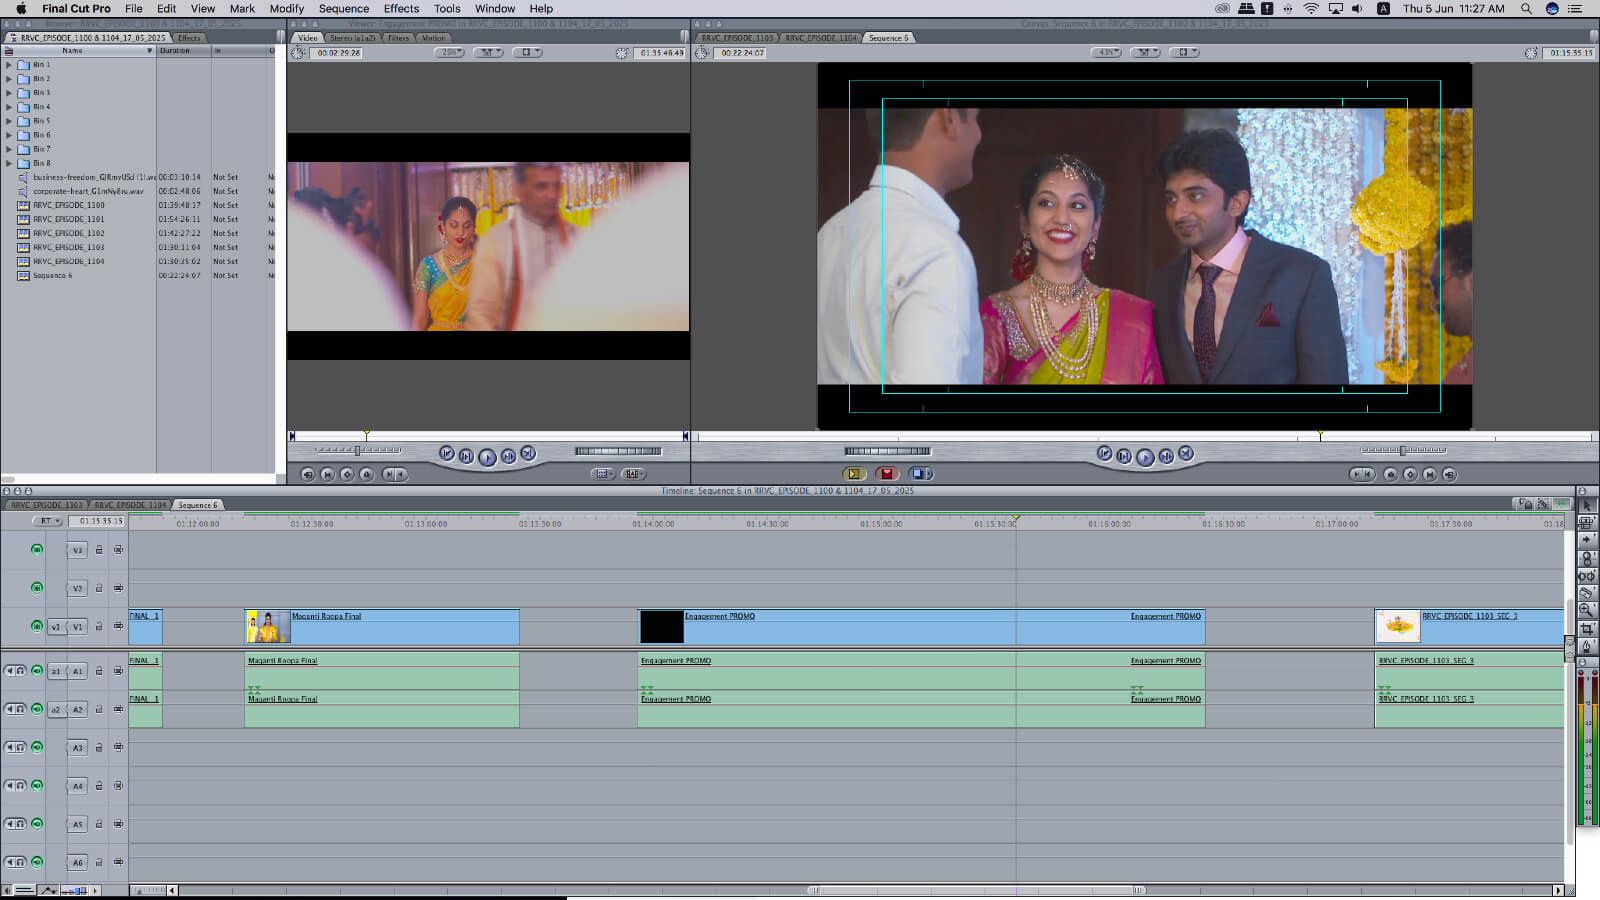Select the Pen tool in tool palette
The image size is (1600, 900).
point(1587,647)
